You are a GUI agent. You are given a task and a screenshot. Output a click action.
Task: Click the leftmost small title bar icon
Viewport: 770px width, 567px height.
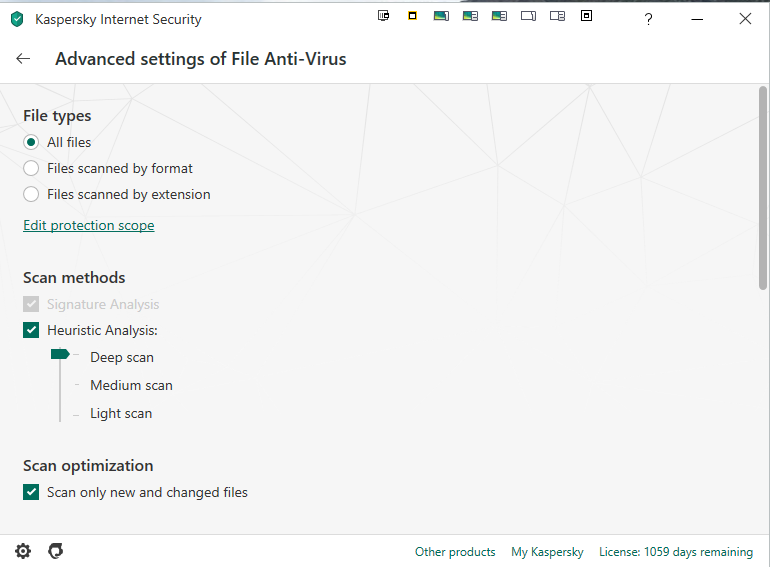point(383,16)
